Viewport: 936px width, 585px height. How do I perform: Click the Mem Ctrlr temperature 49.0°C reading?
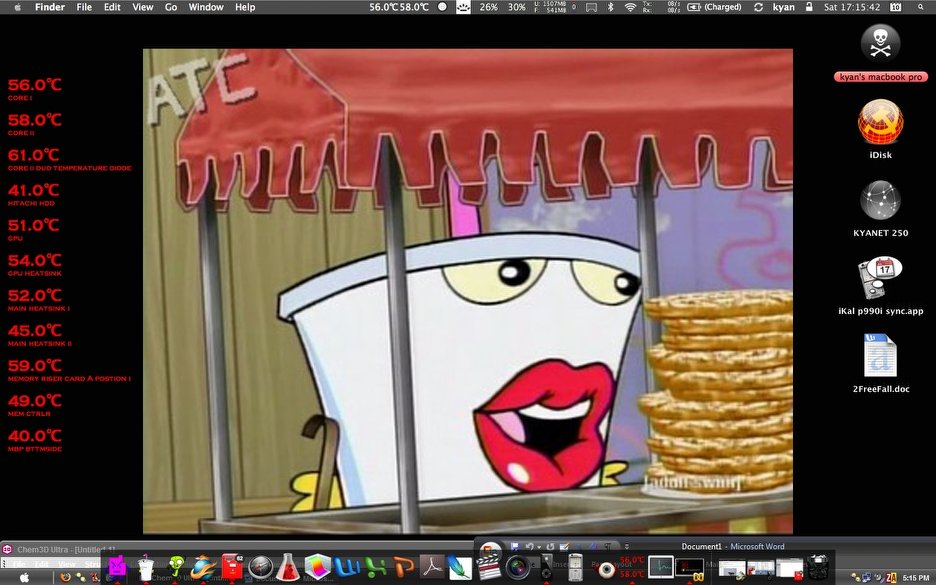coord(35,401)
